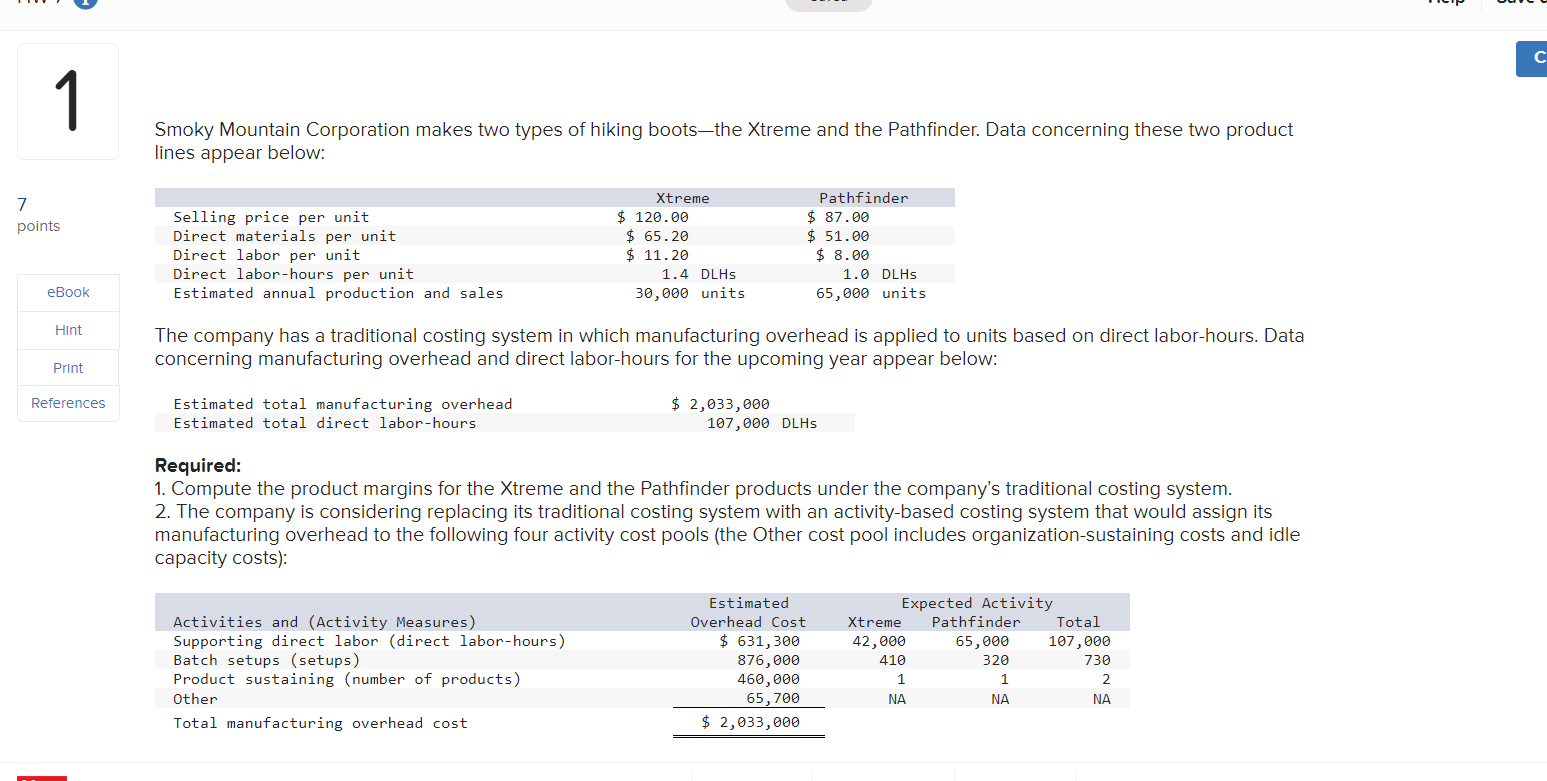Select 'Estimated total direct labor-hours' label
Viewport: 1547px width, 781px height.
(325, 423)
